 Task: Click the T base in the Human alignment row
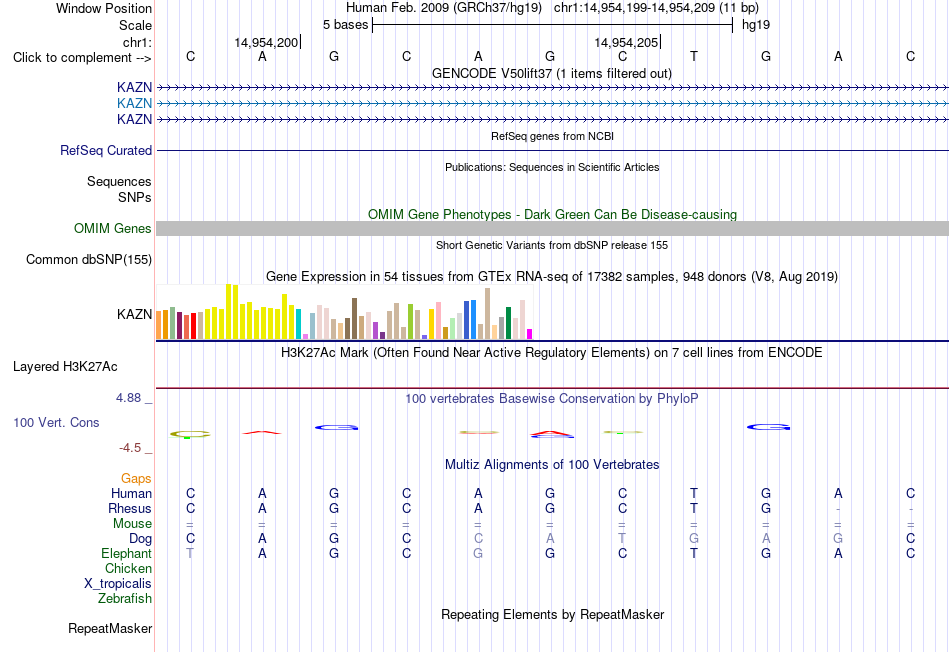coord(694,493)
